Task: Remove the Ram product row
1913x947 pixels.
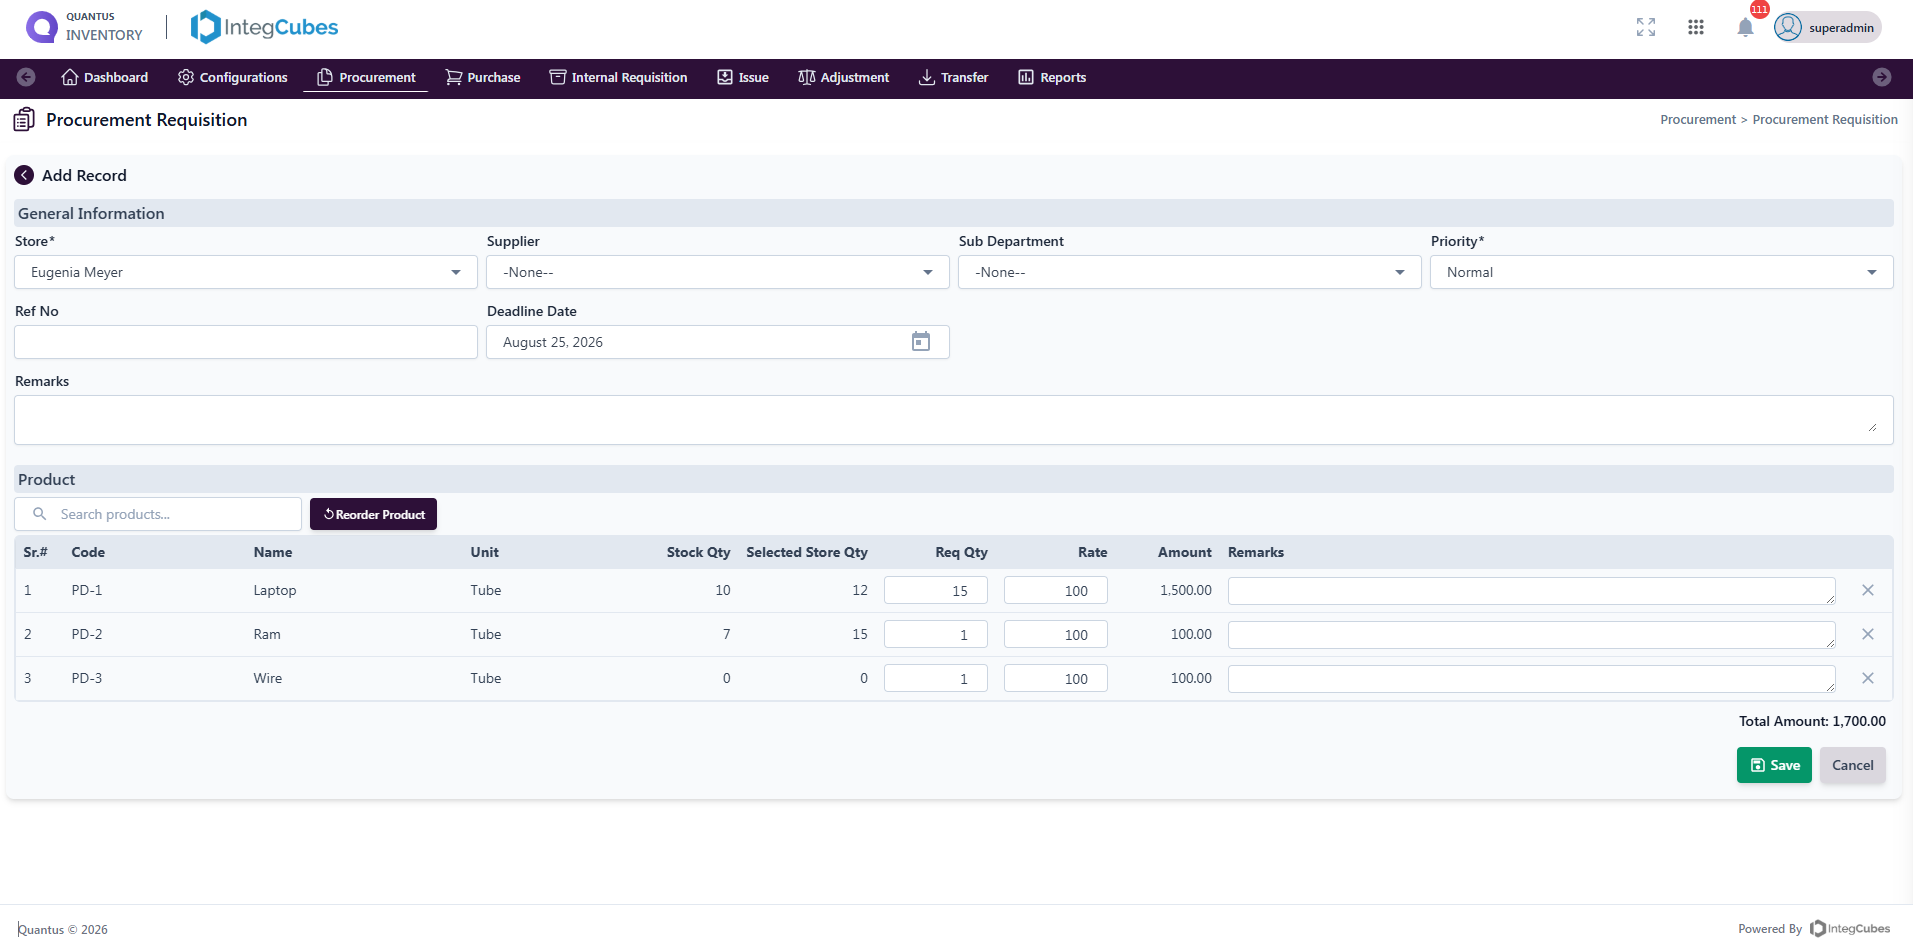Action: (1868, 634)
